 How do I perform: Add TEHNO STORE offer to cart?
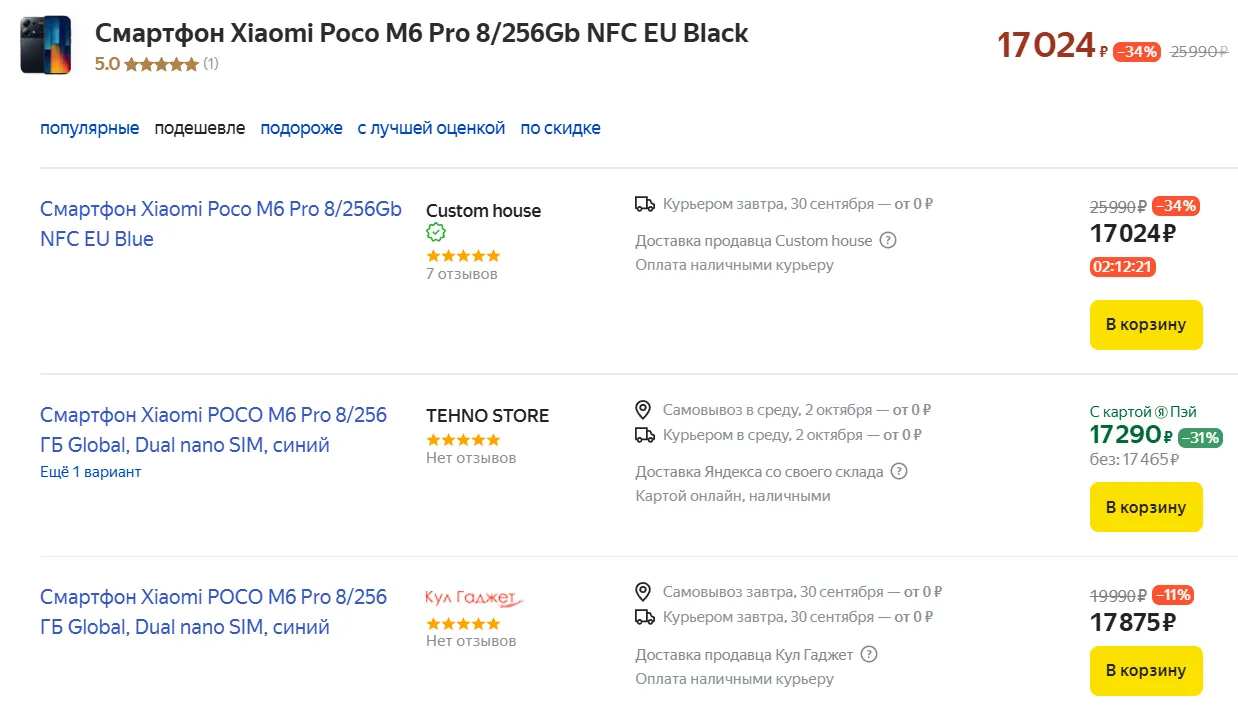(1145, 507)
